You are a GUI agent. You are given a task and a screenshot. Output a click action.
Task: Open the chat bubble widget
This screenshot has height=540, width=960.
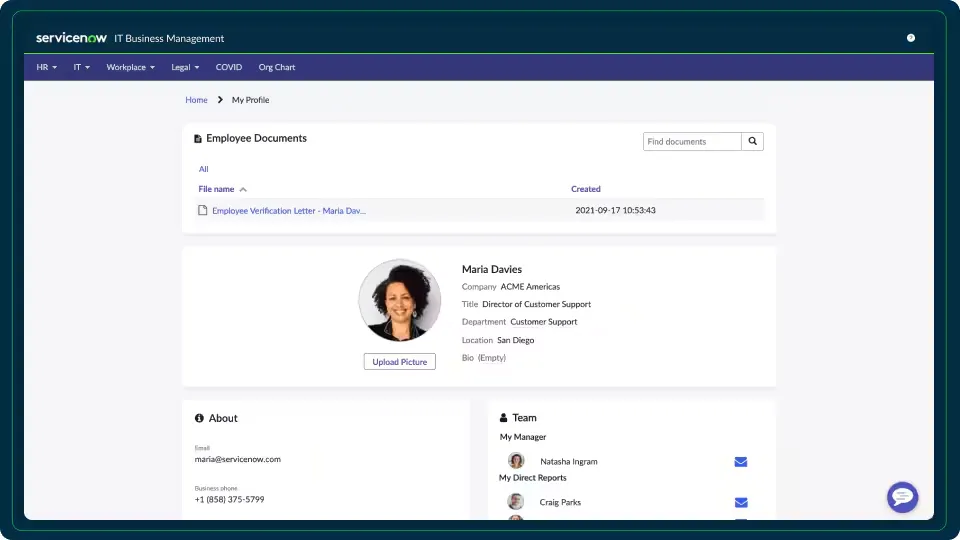[902, 497]
